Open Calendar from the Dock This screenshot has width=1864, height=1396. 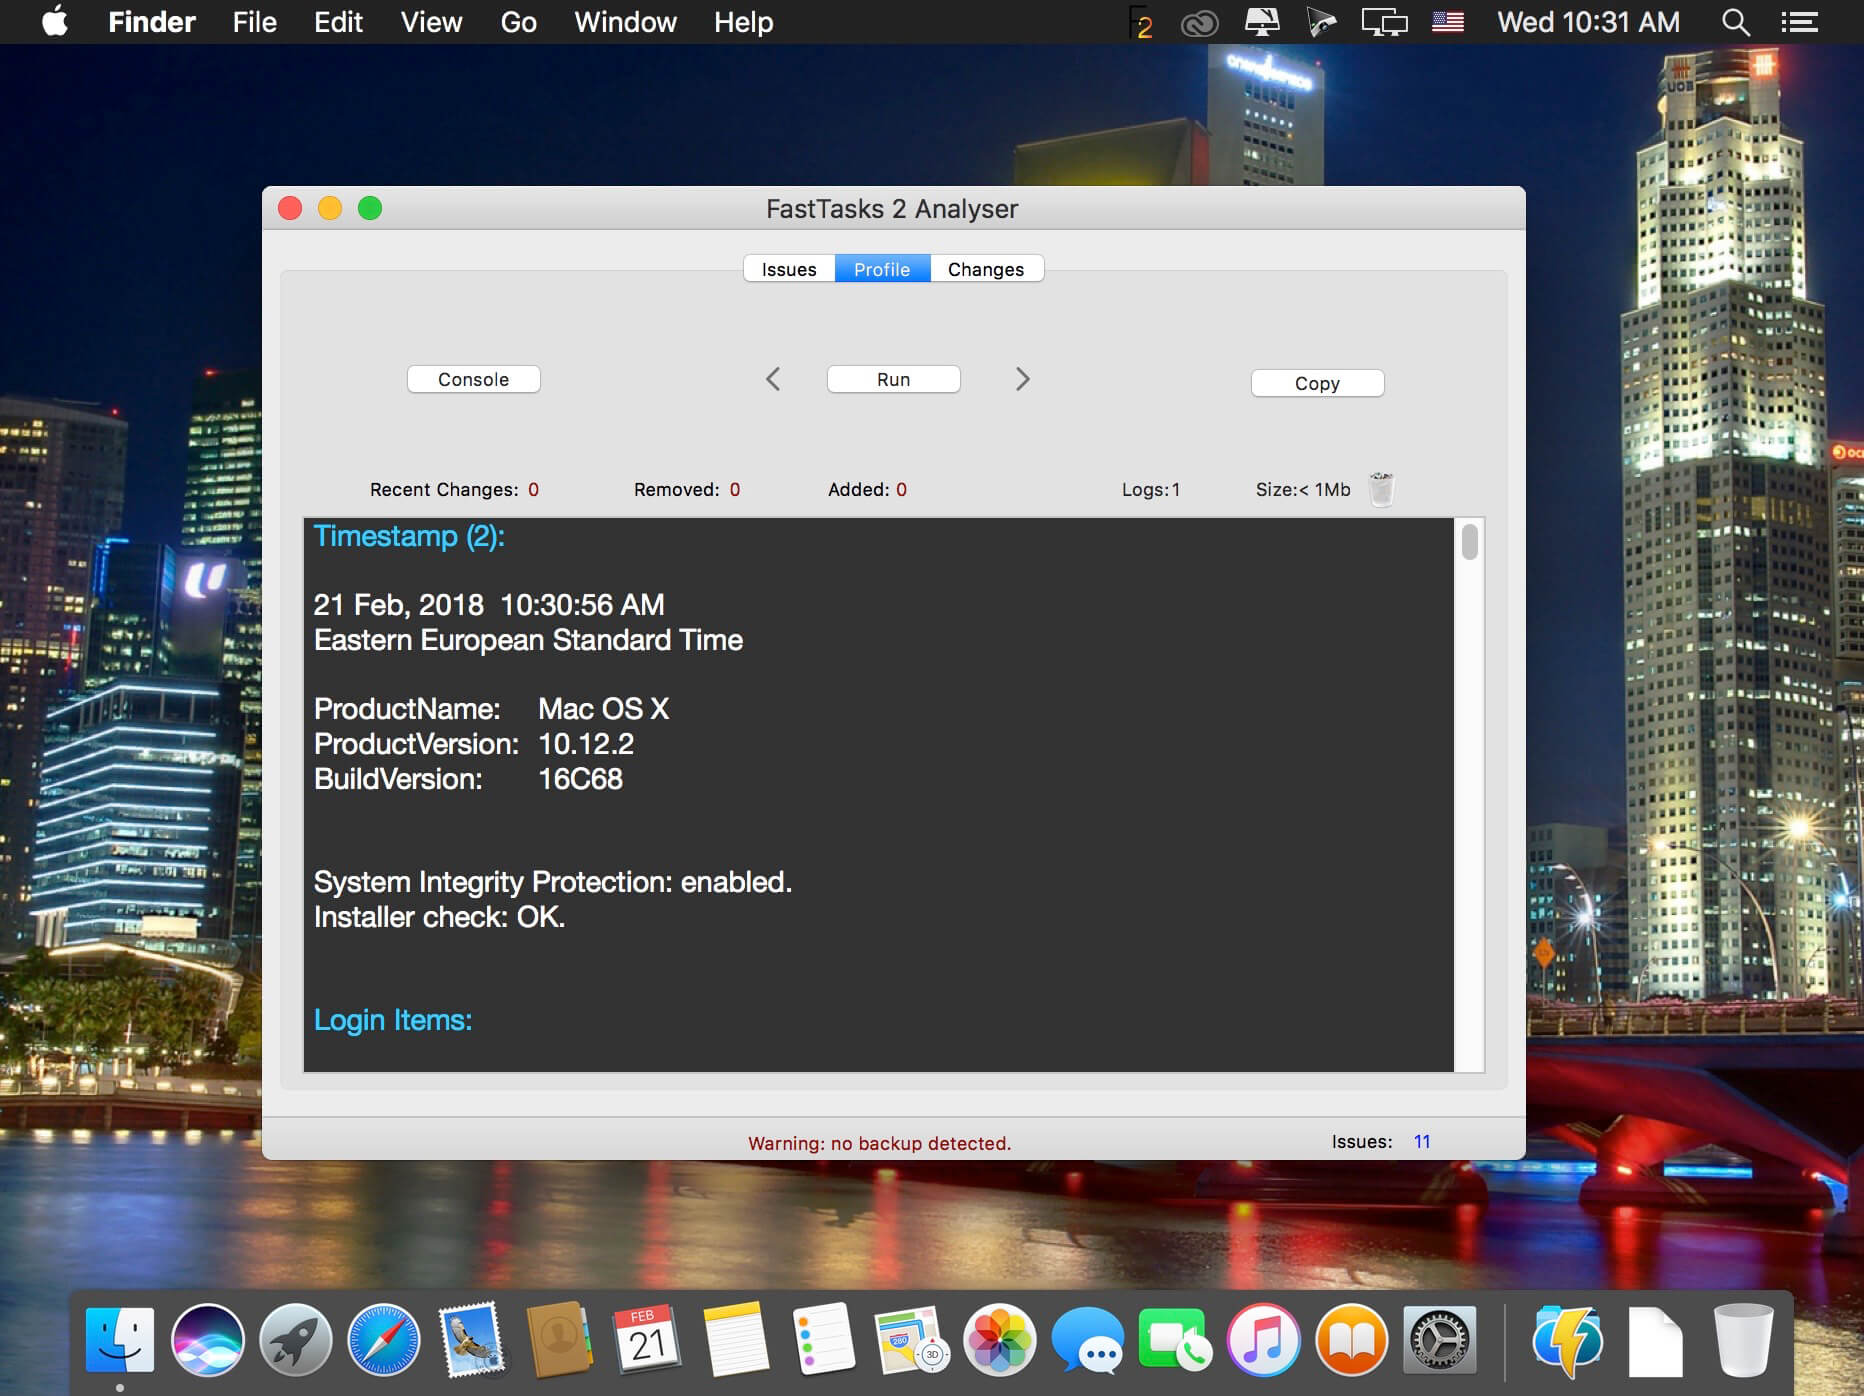pos(647,1340)
